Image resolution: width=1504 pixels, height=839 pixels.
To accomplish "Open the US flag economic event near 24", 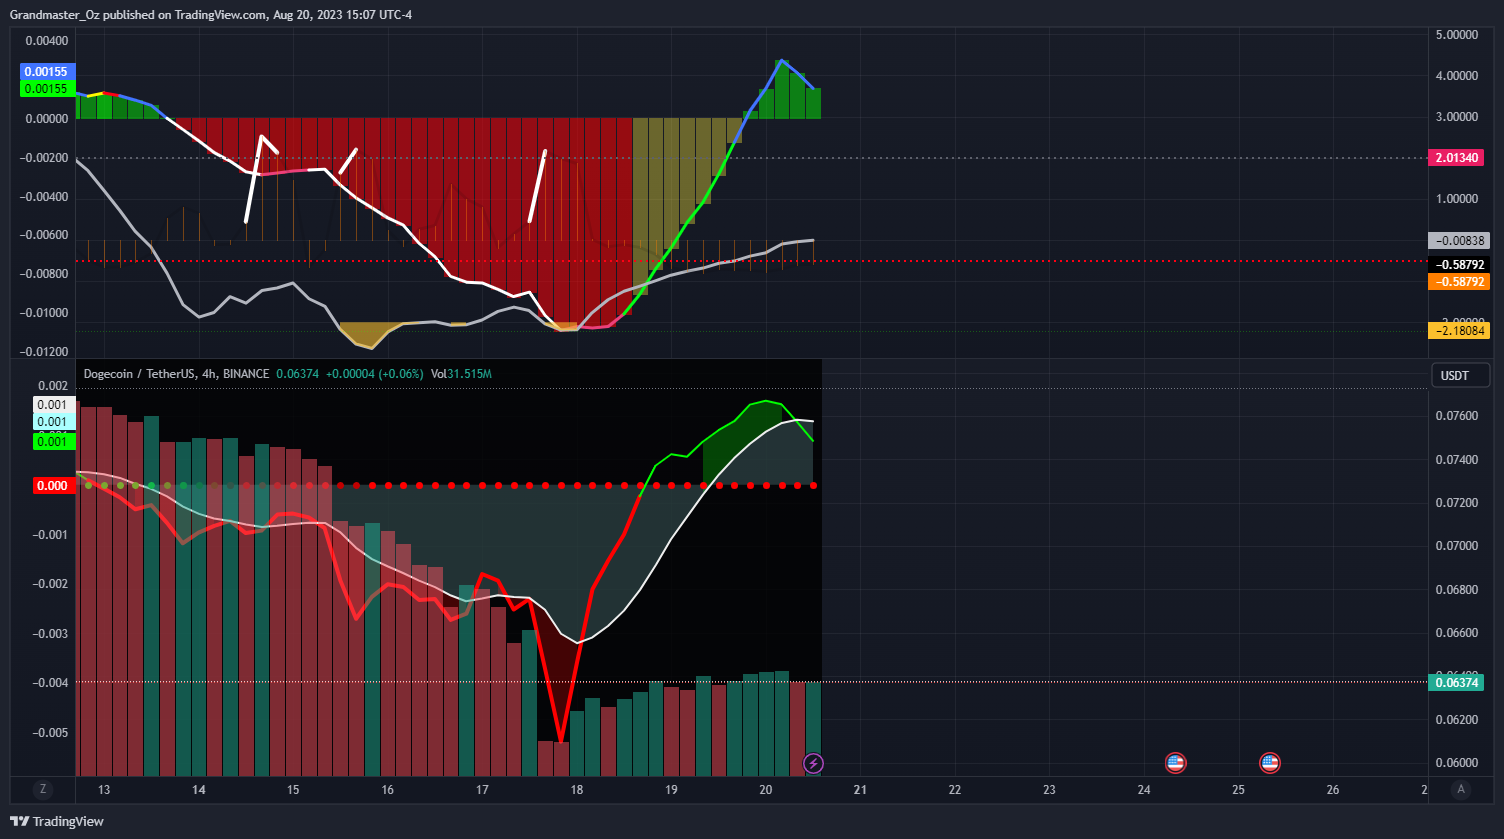I will tap(1175, 763).
